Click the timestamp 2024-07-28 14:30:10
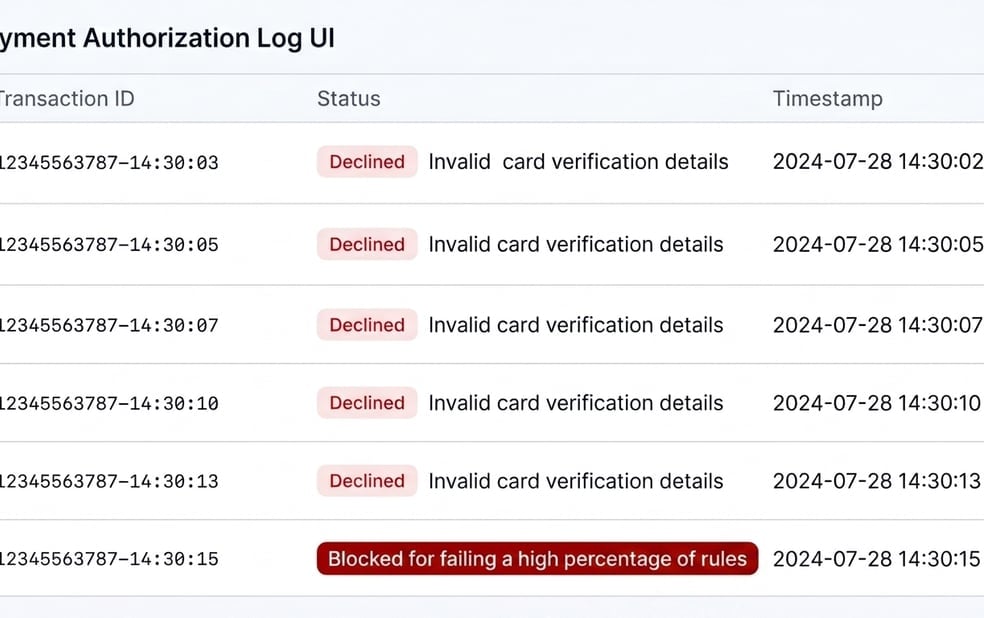The image size is (984, 618). [877, 403]
